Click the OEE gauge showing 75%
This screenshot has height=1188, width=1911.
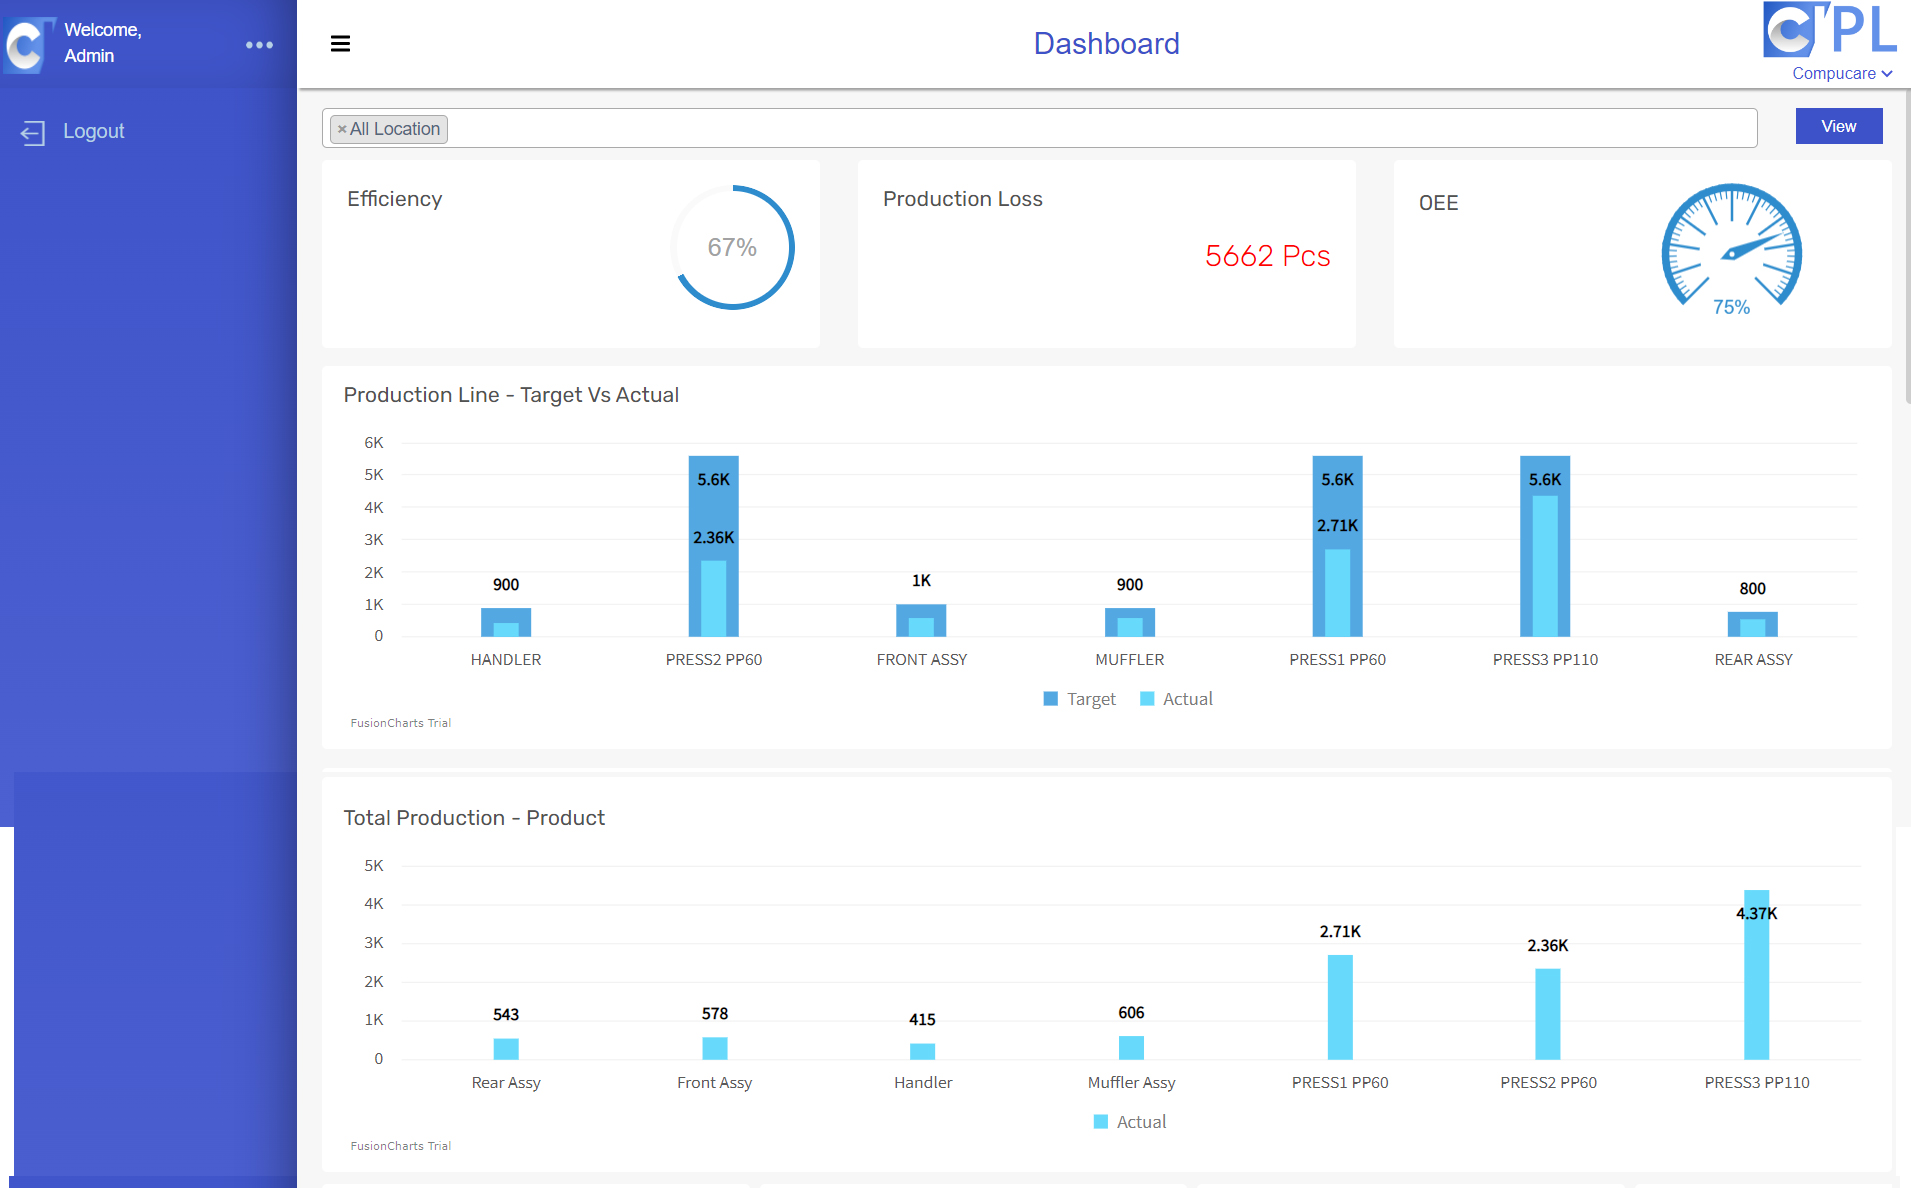point(1729,248)
